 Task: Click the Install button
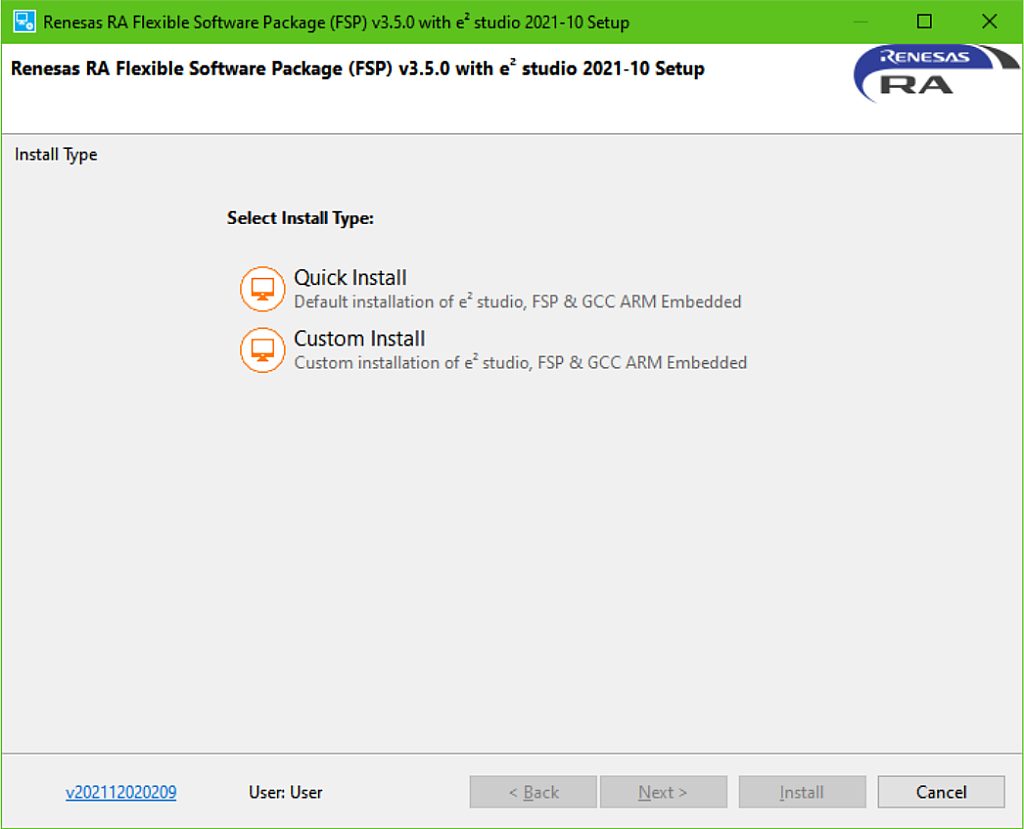pos(801,791)
